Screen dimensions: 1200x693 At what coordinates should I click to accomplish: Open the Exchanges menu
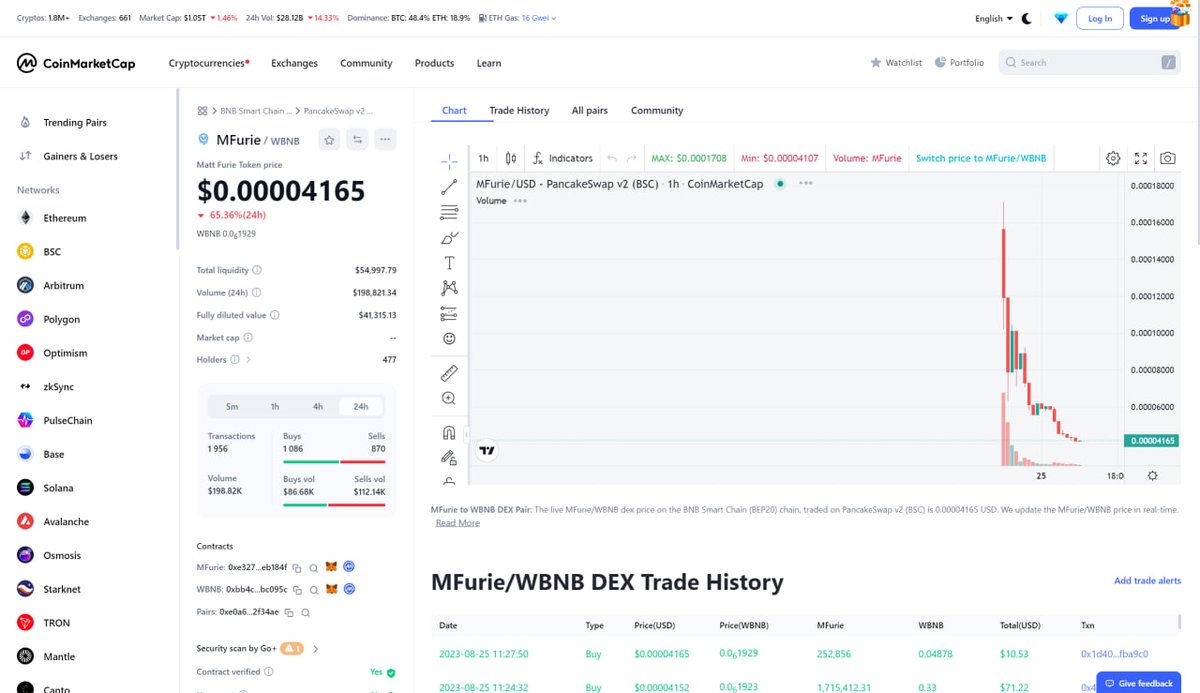tap(294, 63)
